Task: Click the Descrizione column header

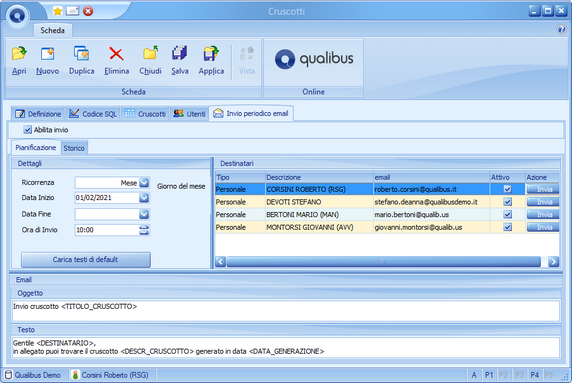Action: point(319,177)
